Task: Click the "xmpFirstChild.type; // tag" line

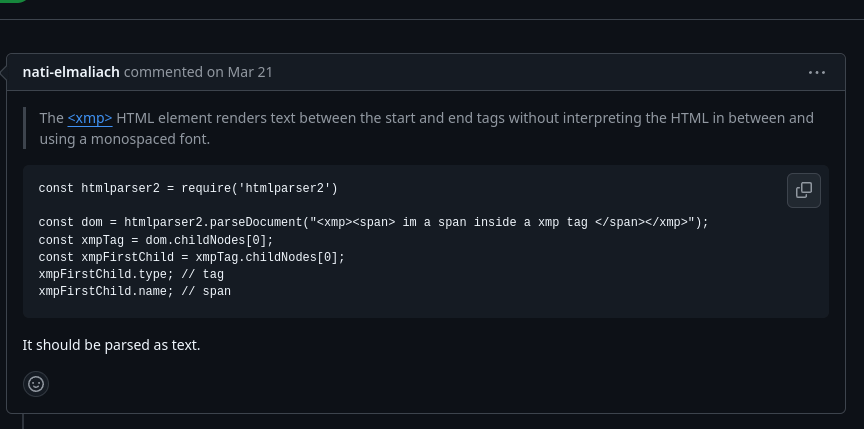Action: 131,274
